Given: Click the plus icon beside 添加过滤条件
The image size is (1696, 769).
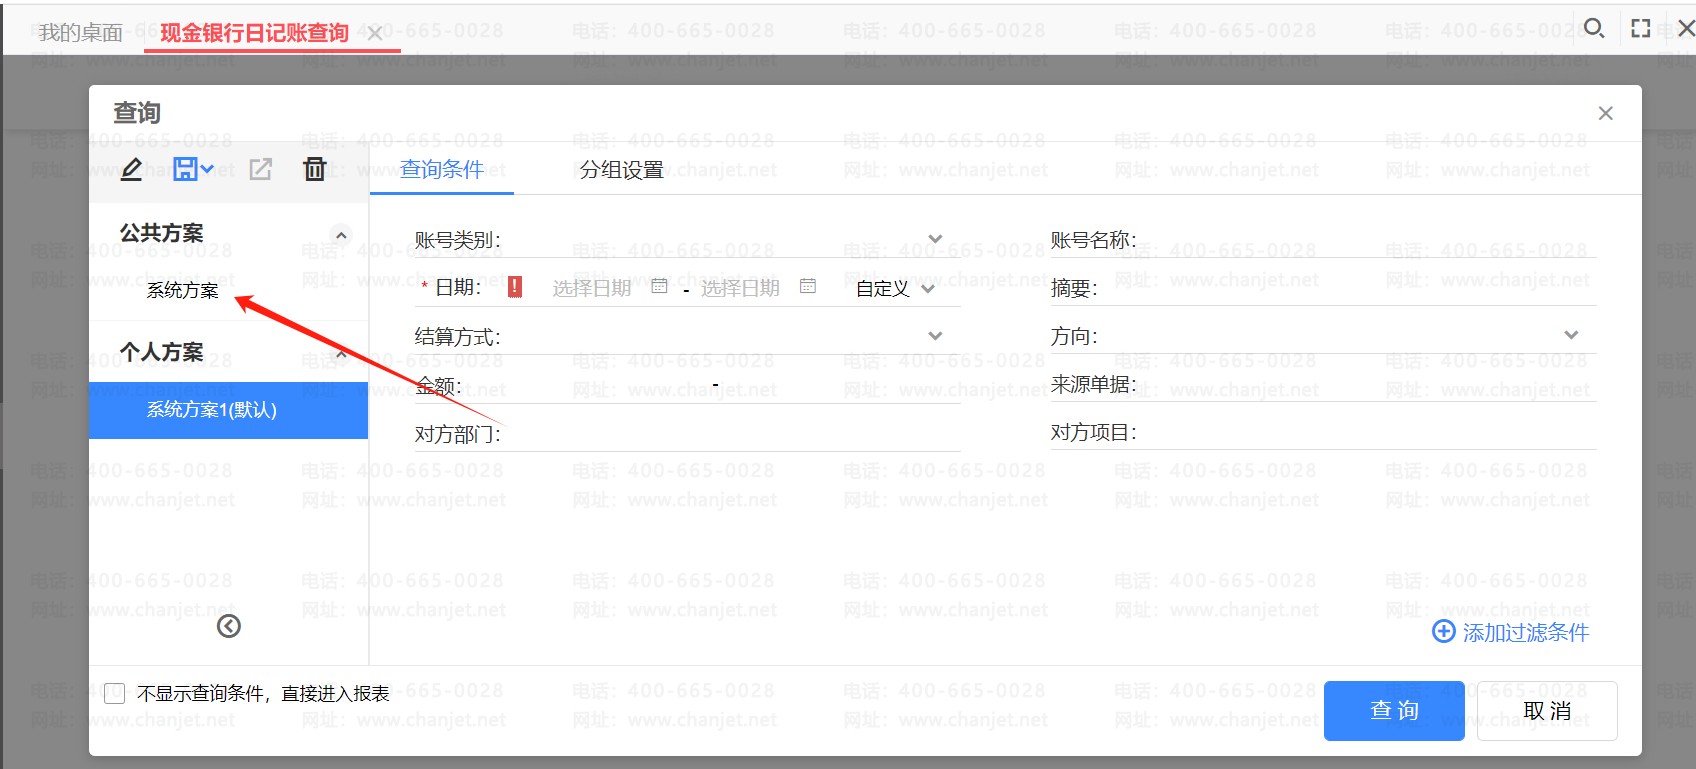Looking at the screenshot, I should pos(1444,631).
